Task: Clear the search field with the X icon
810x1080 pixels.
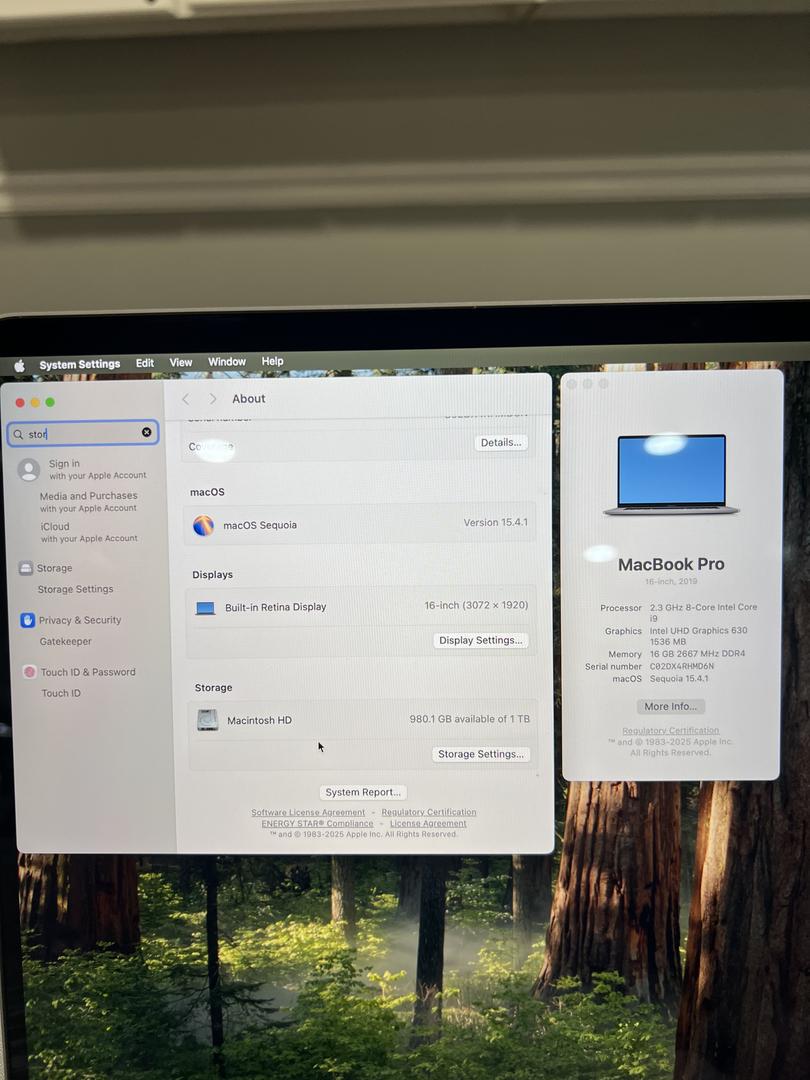Action: (x=147, y=432)
